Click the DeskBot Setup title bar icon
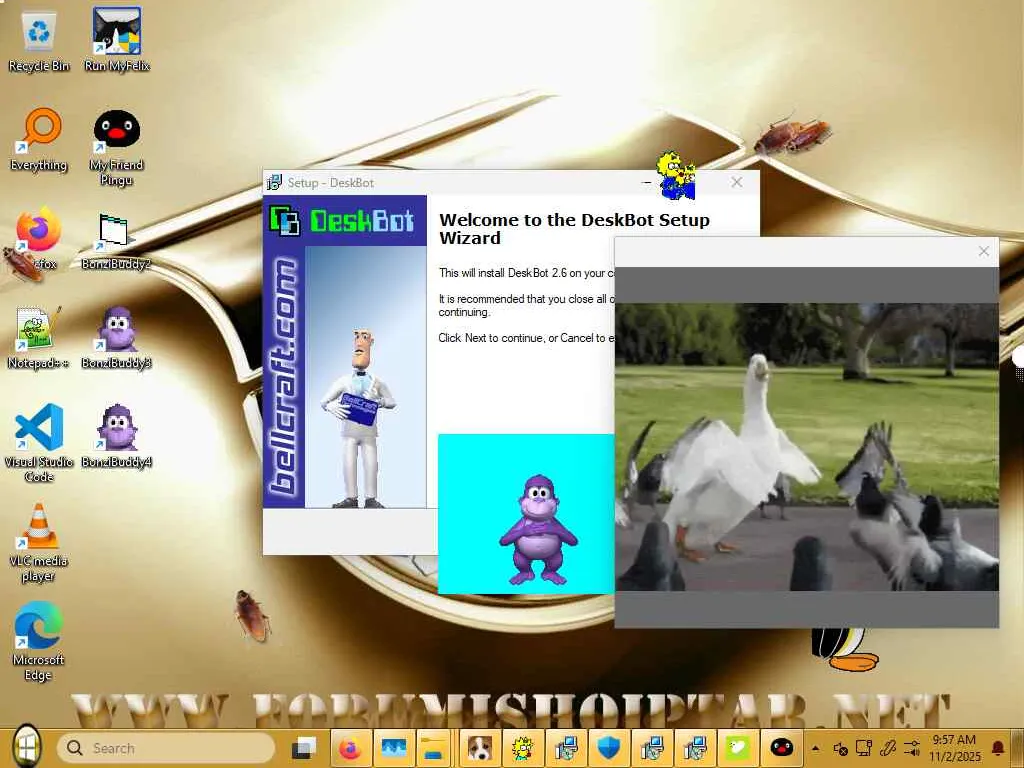The width and height of the screenshot is (1024, 768). (x=275, y=182)
